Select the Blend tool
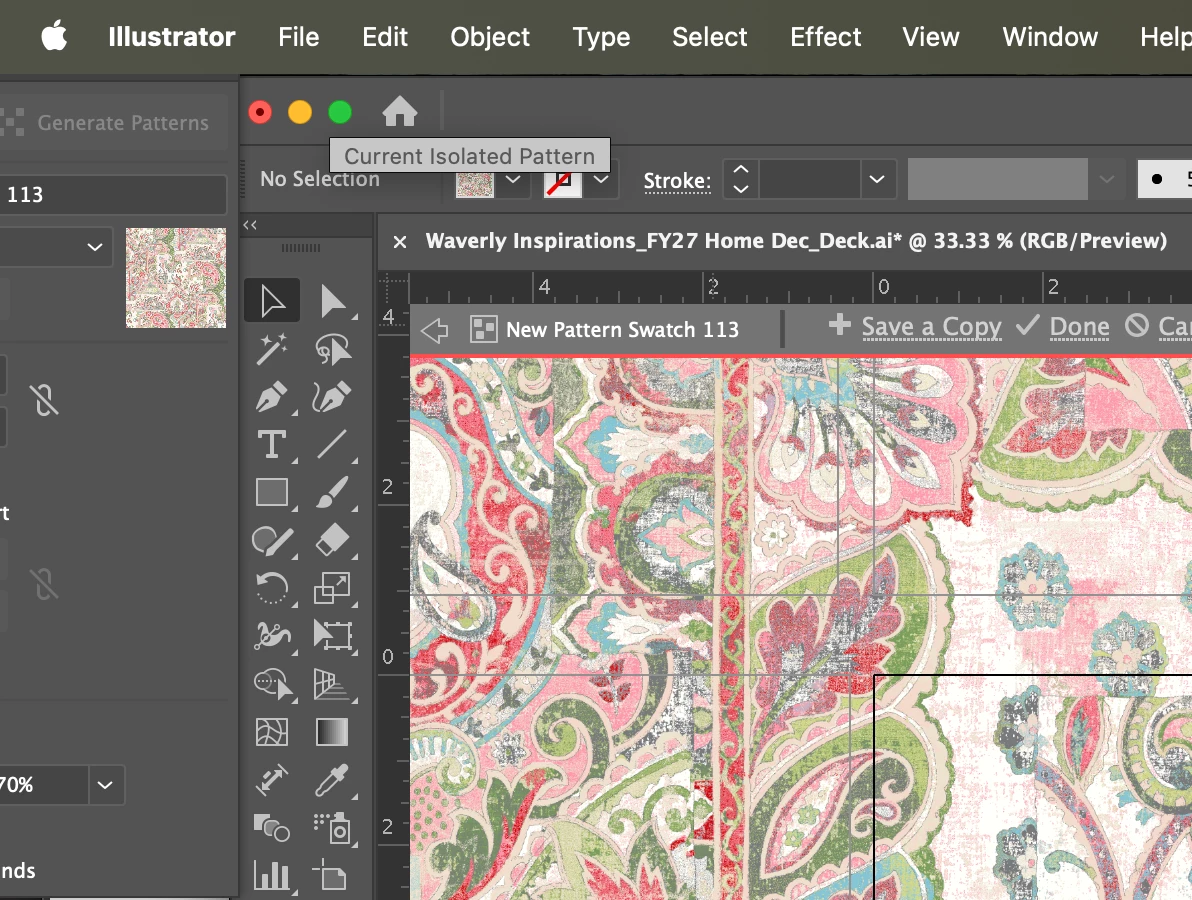Viewport: 1192px width, 900px height. pyautogui.click(x=272, y=828)
